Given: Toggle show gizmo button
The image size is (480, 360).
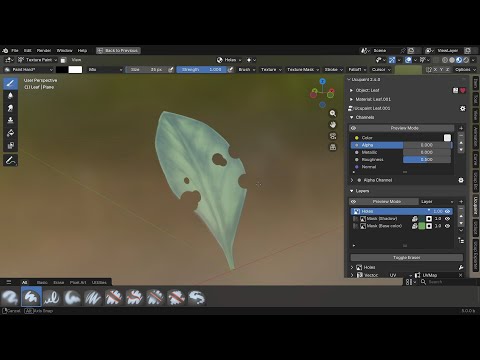Looking at the screenshot, I should (392, 60).
